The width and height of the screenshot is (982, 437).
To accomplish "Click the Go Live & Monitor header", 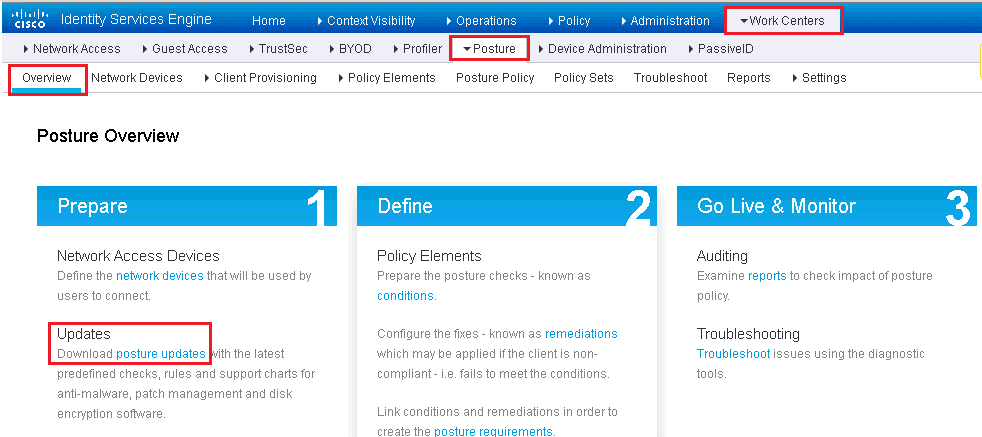I will click(x=827, y=206).
